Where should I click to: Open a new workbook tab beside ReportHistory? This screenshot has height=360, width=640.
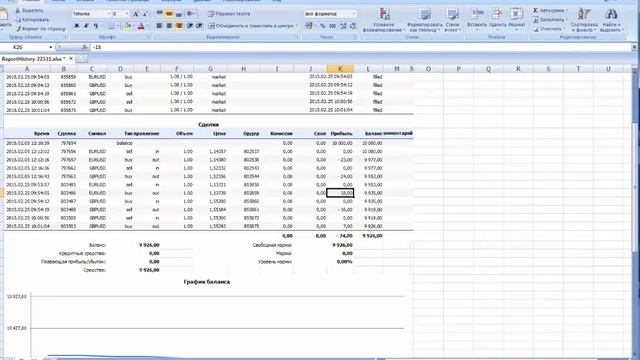click(x=81, y=60)
